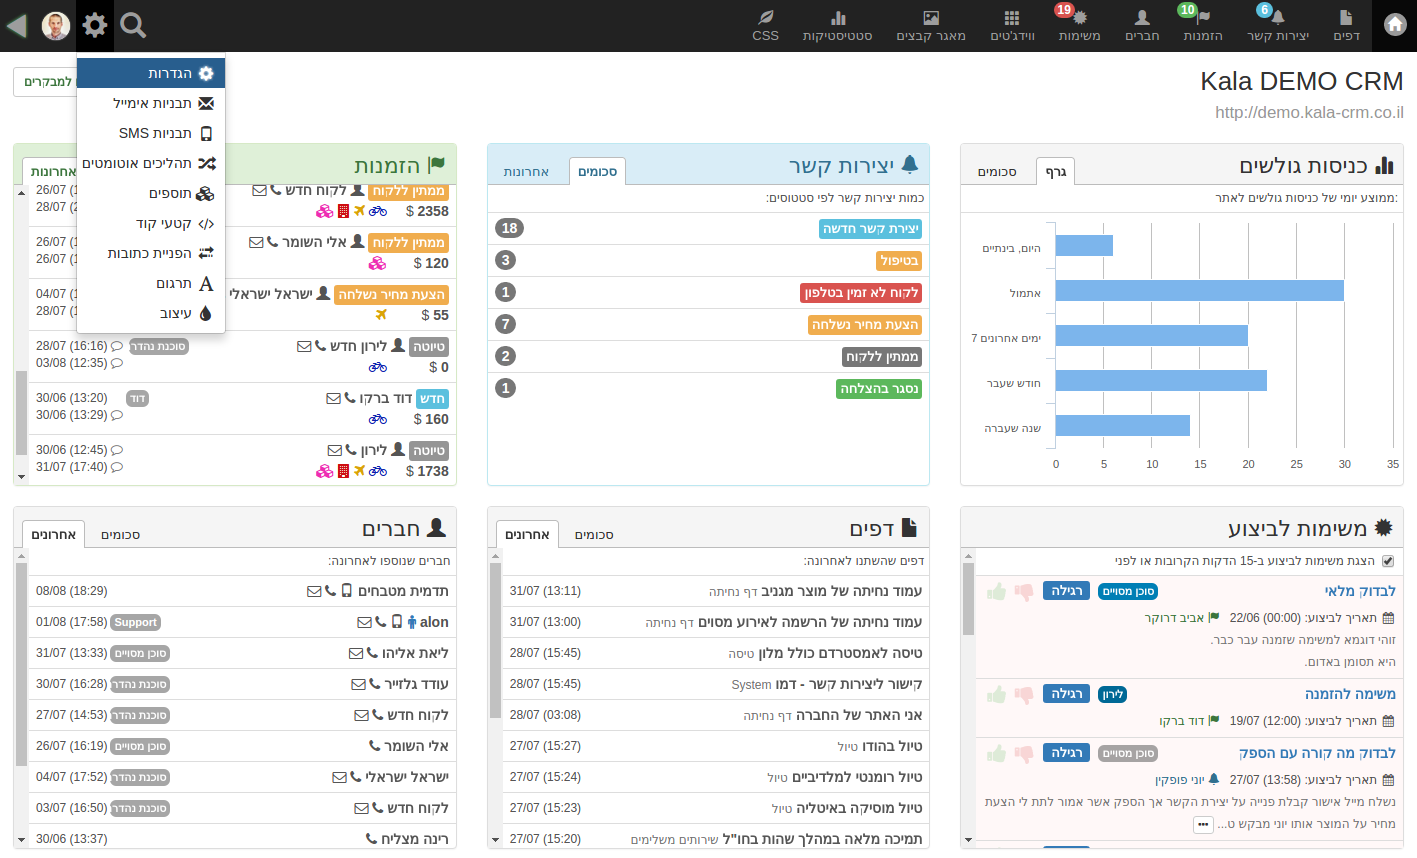This screenshot has width=1417, height=858.
Task: Switch to גרף tab in visitor entries widget
Action: tap(1055, 172)
